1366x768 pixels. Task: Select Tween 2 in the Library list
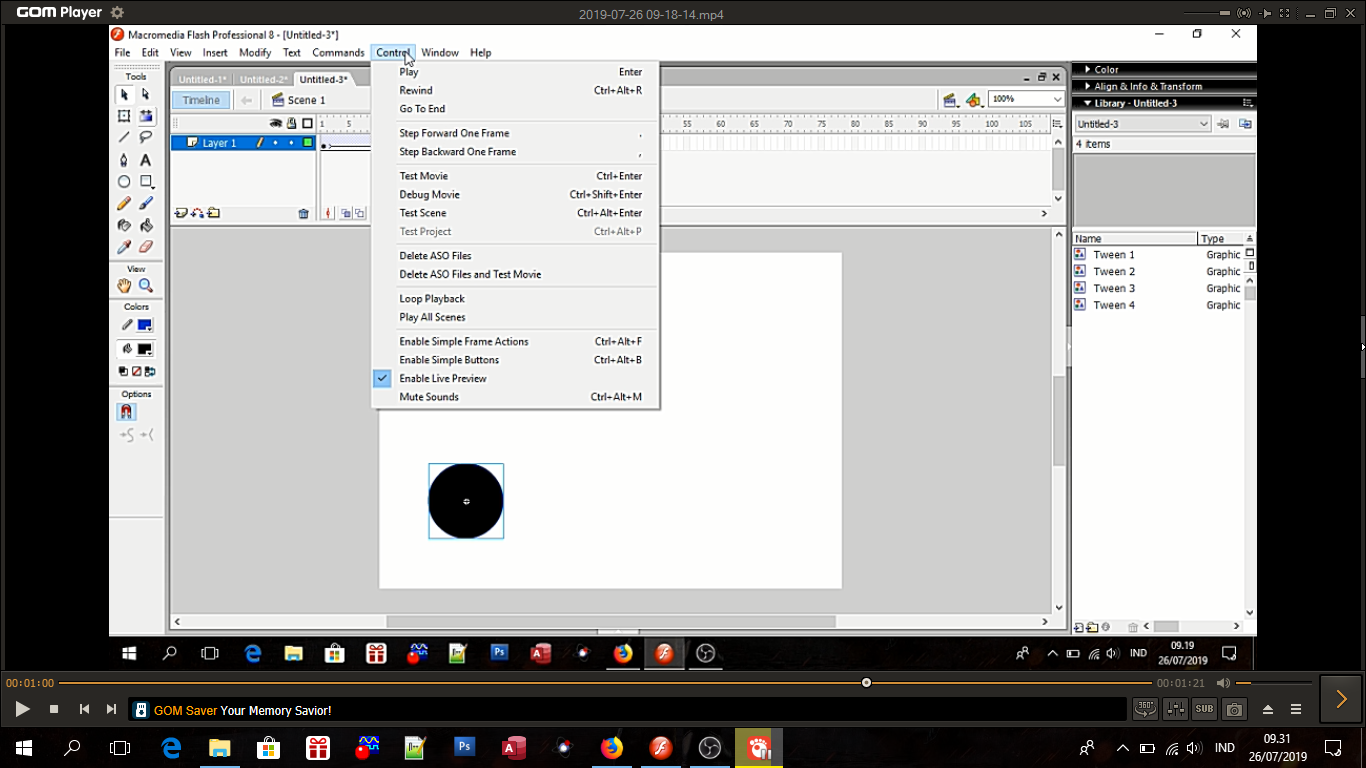coord(1113,271)
